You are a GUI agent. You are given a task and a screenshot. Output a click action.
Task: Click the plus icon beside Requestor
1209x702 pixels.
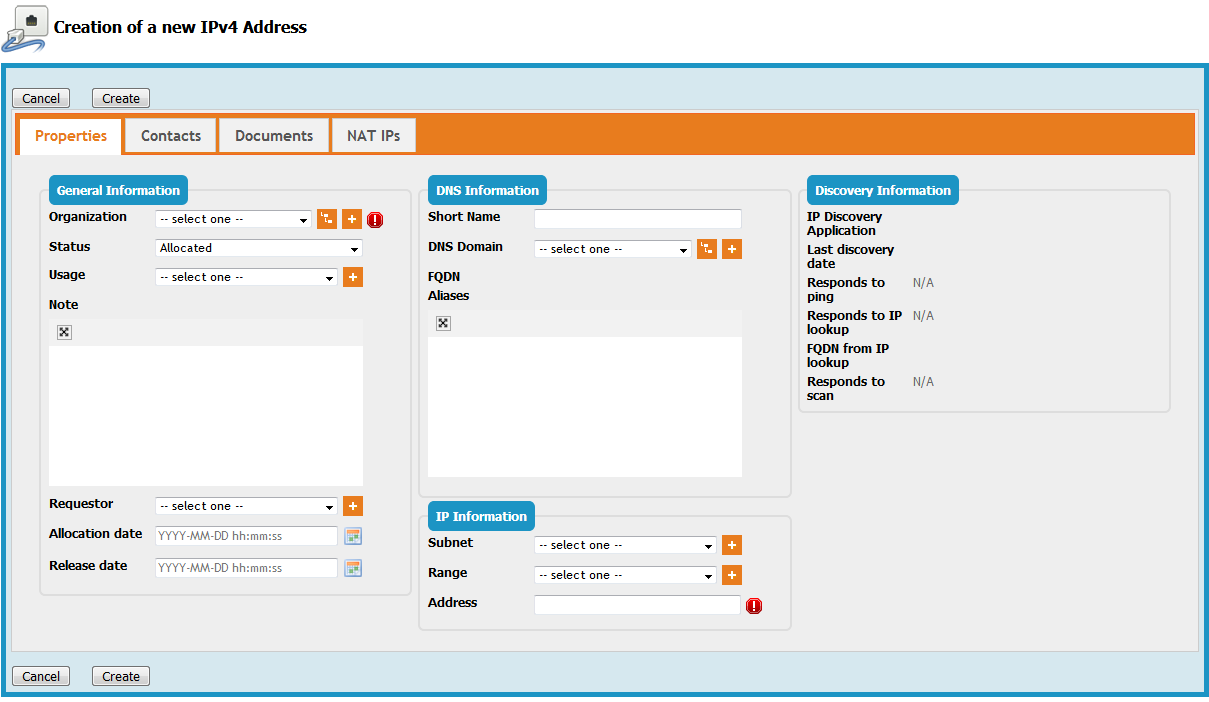click(x=352, y=506)
